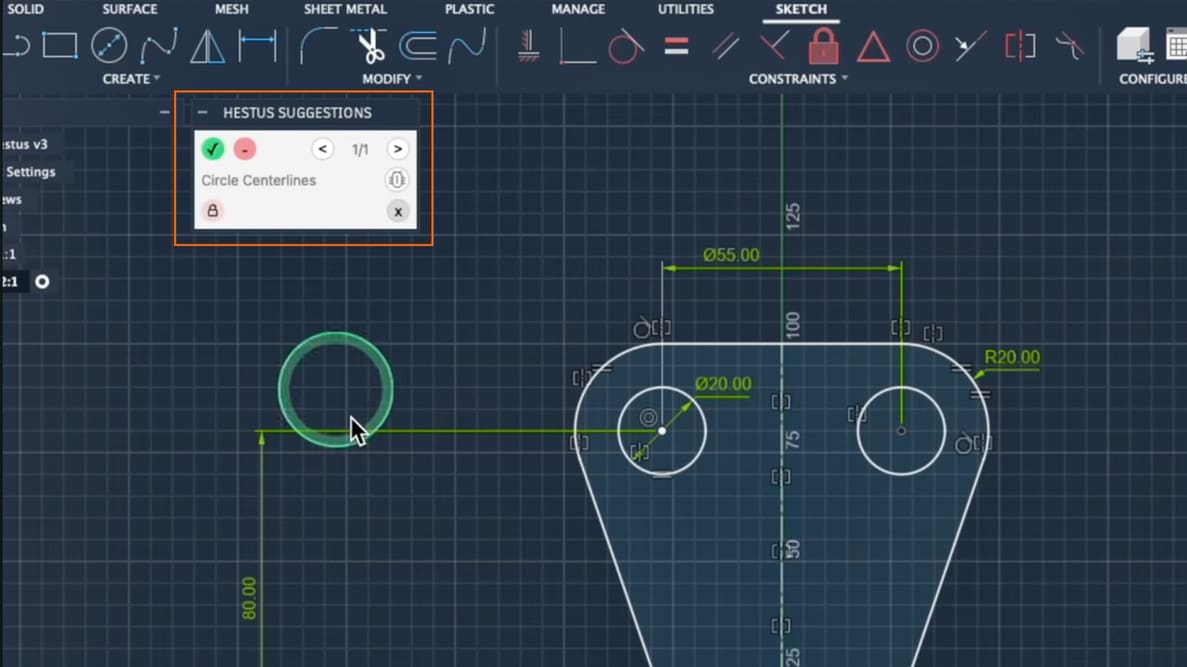Open the Utilities ribbon tab
This screenshot has width=1187, height=667.
(685, 9)
